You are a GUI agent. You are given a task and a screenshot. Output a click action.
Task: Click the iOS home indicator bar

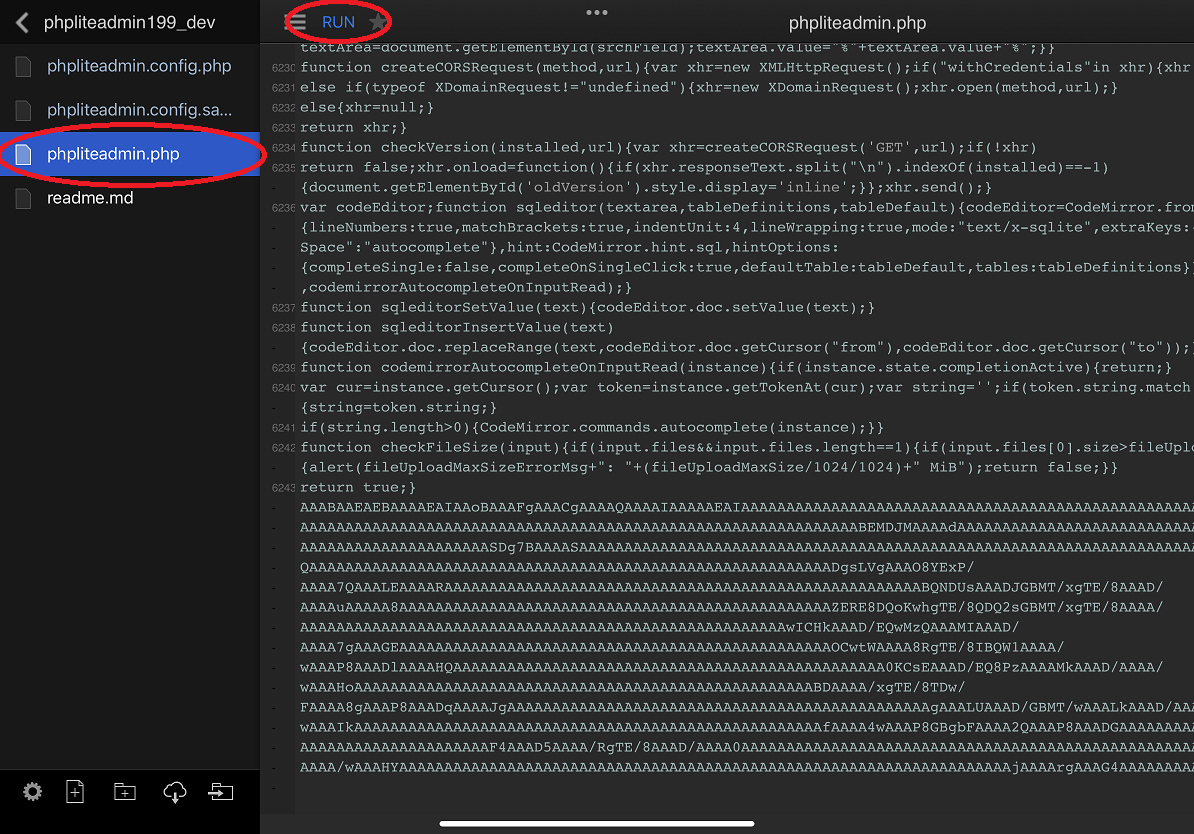point(597,823)
